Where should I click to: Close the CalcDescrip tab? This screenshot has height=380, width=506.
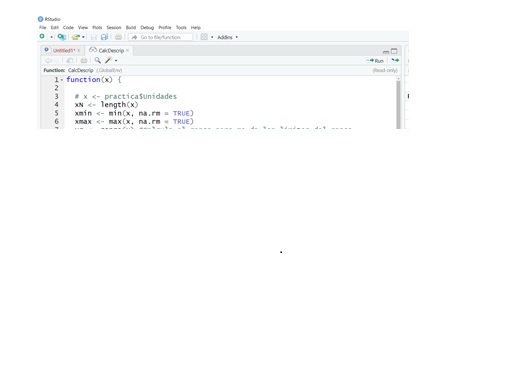(127, 50)
